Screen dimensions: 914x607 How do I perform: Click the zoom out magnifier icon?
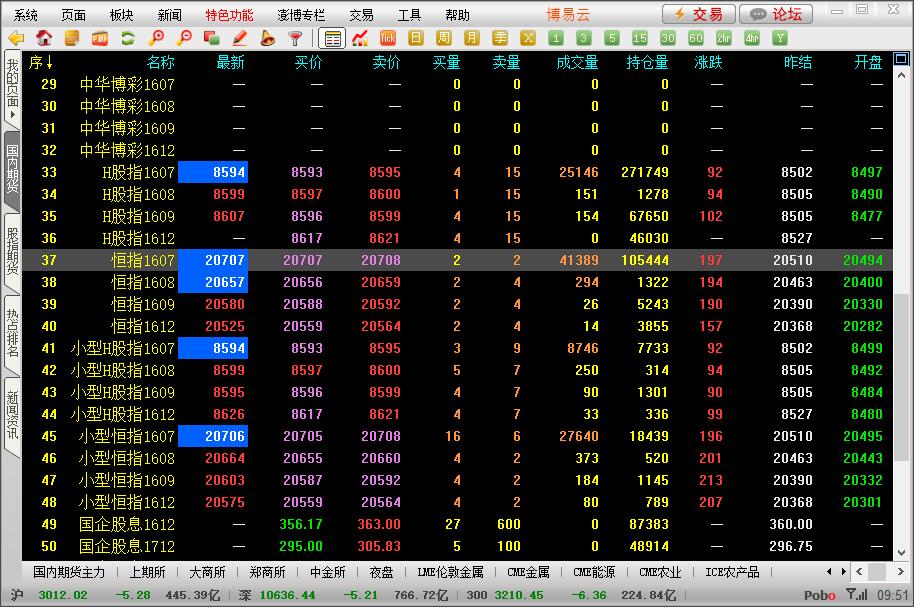[184, 38]
